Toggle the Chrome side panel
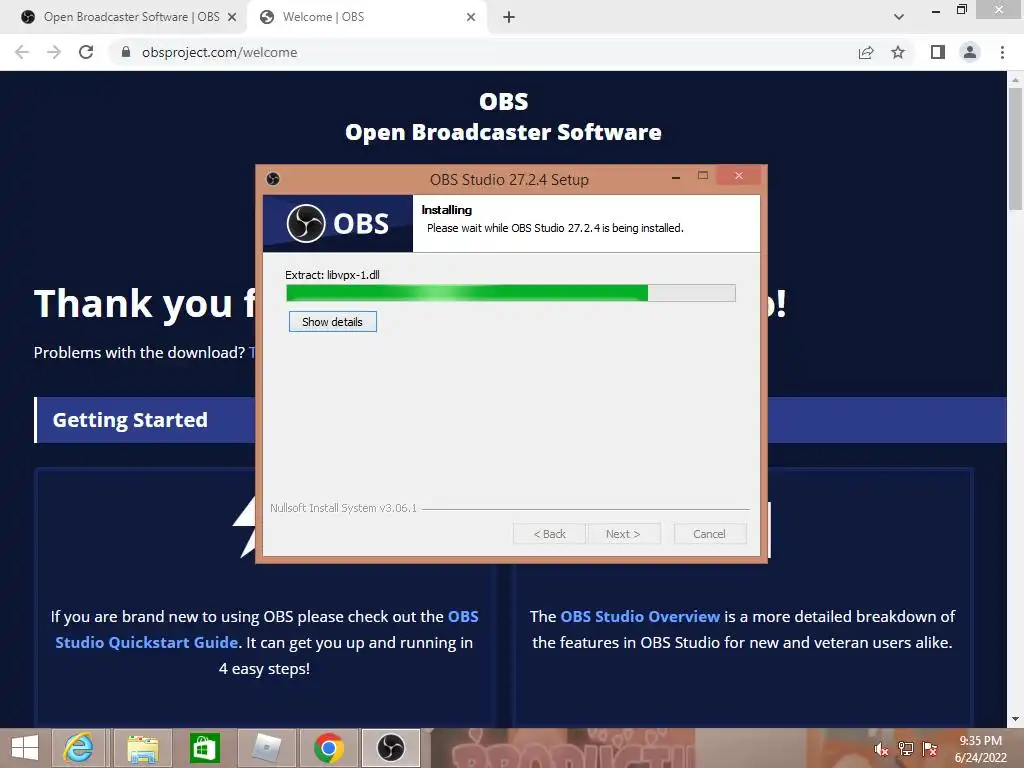Screen dimensions: 1024x768 click(938, 52)
